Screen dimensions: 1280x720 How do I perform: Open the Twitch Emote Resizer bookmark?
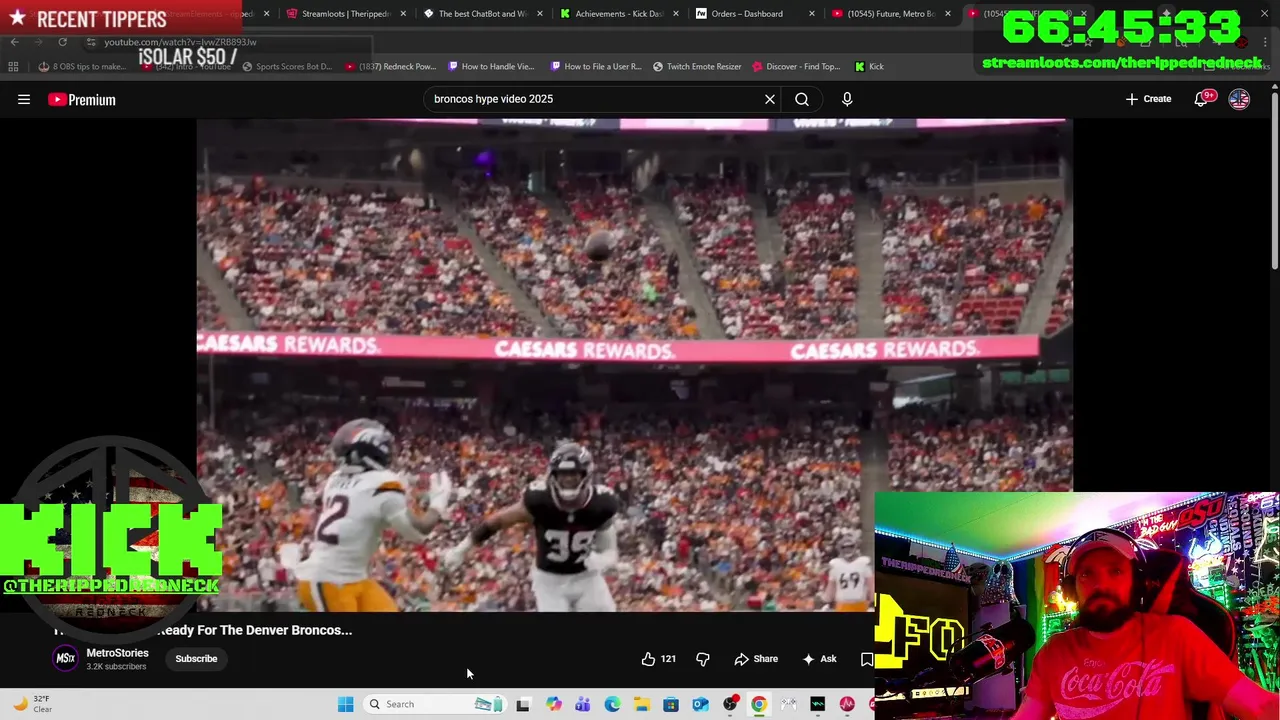click(x=697, y=66)
